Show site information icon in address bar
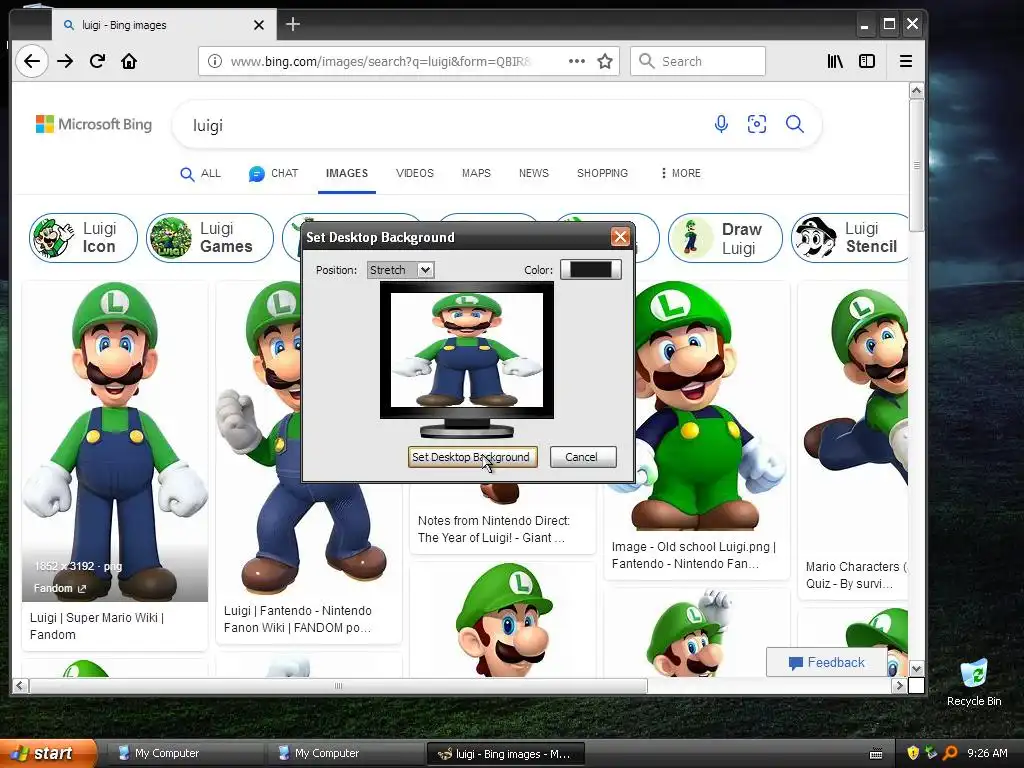1024x768 pixels. (x=214, y=61)
